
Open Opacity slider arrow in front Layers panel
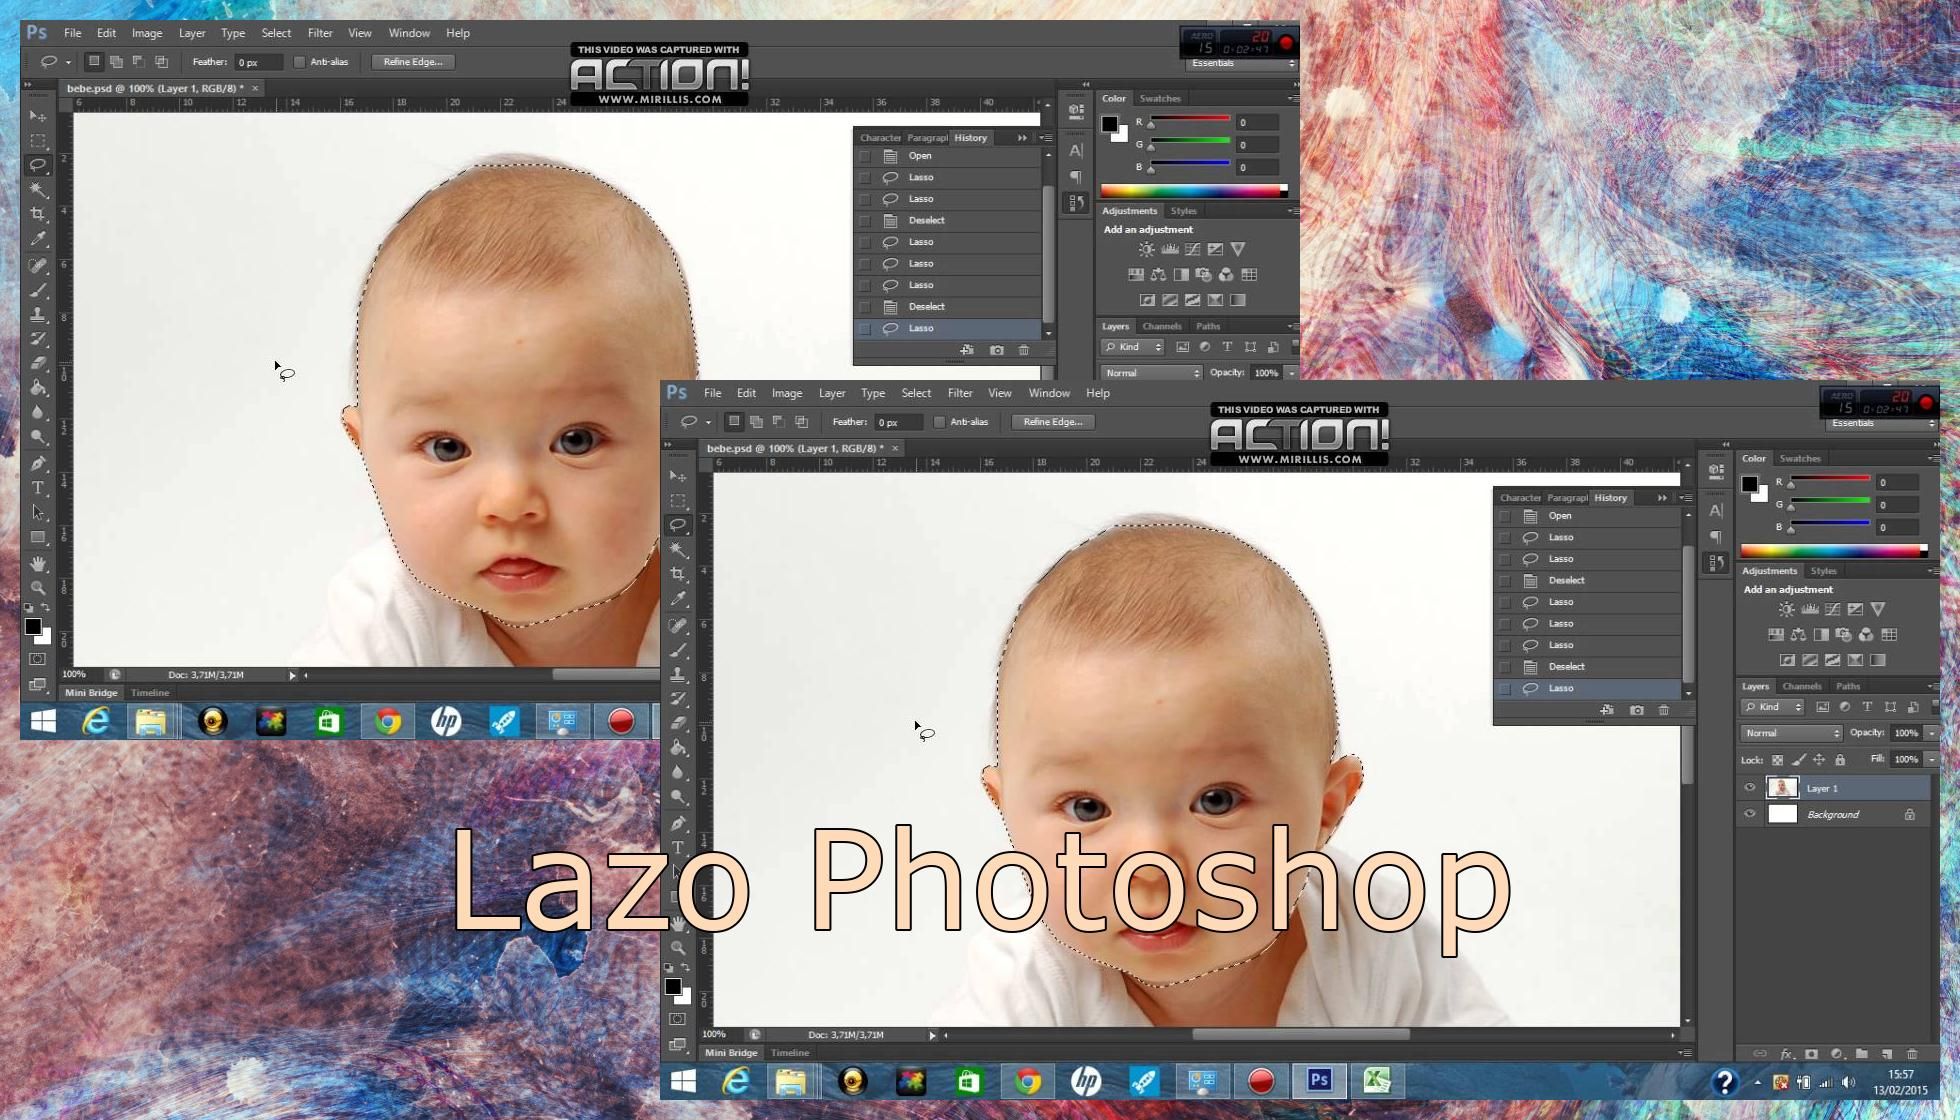(1932, 733)
